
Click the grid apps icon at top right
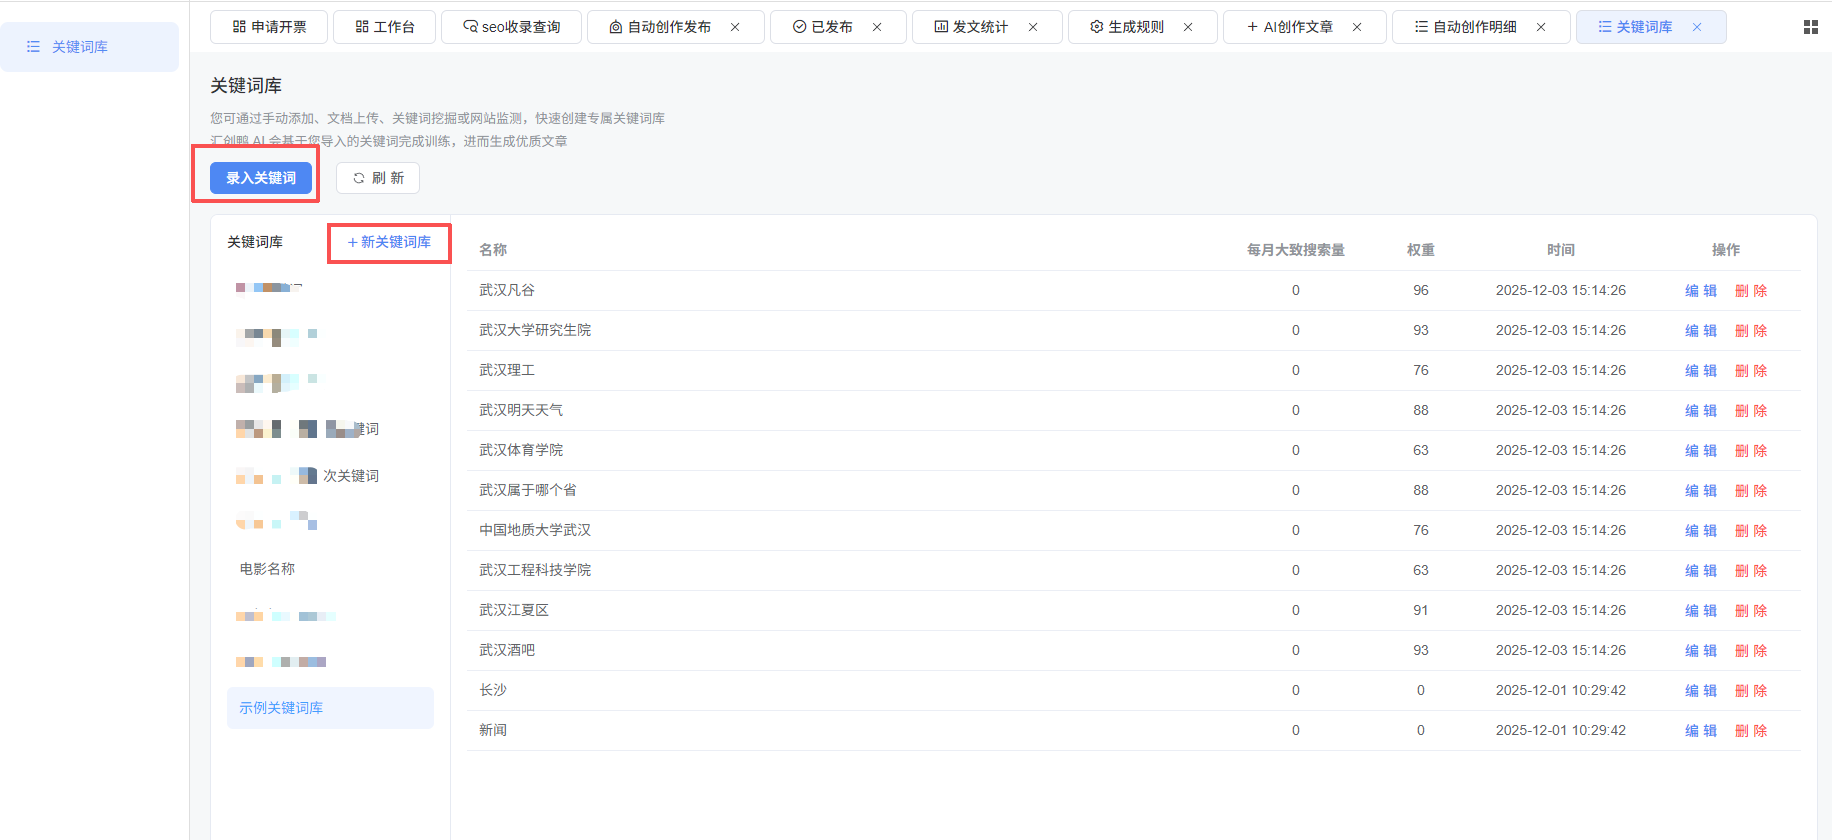coord(1810,27)
